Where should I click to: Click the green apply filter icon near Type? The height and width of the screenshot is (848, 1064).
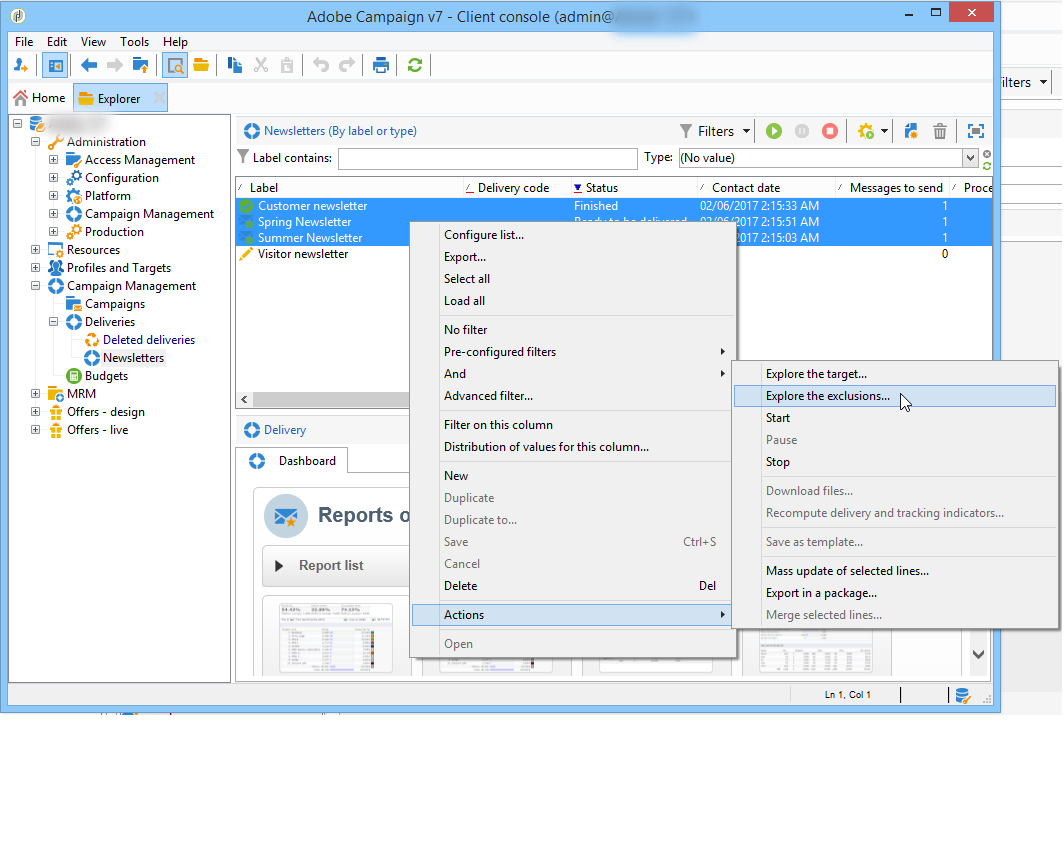coord(987,166)
